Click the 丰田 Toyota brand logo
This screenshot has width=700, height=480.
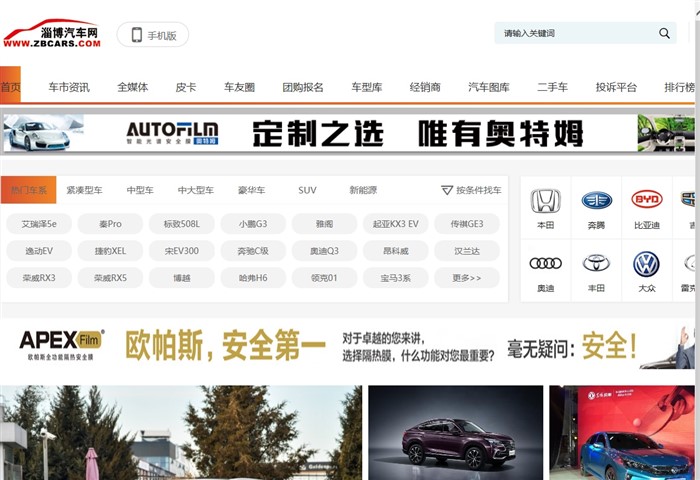(x=596, y=263)
